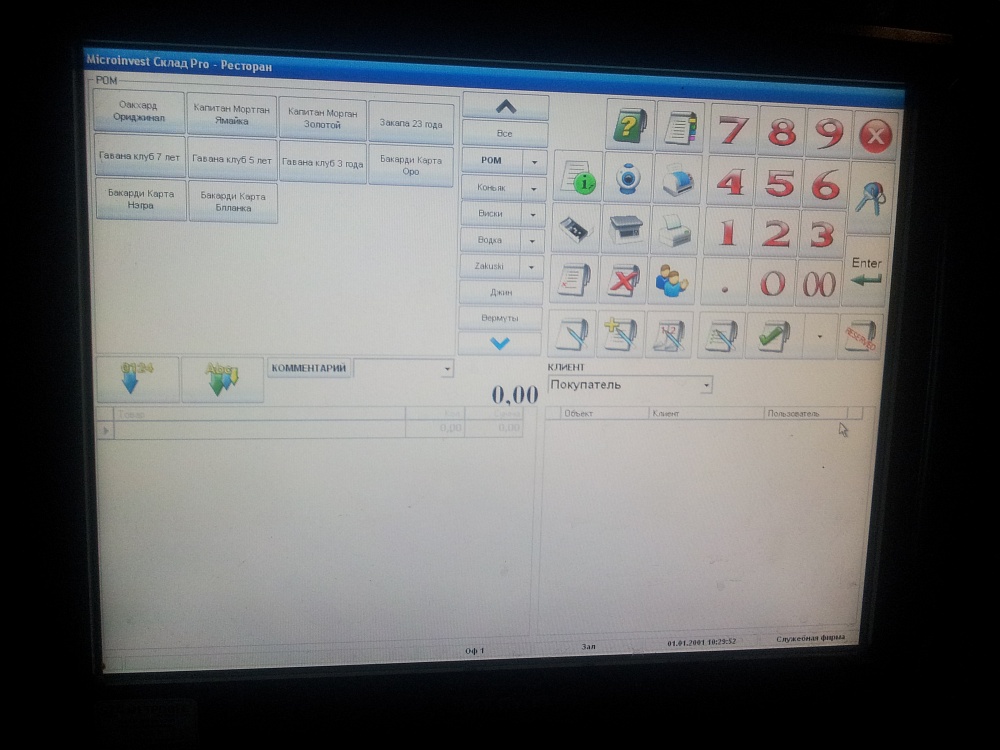
Task: Open the Покупатель client dropdown
Action: [706, 385]
